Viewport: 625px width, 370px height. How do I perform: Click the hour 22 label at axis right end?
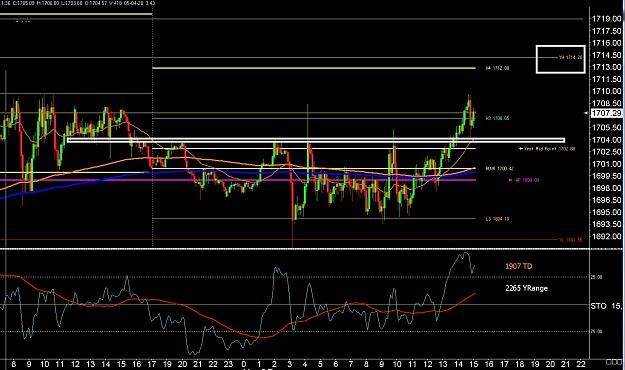point(581,364)
